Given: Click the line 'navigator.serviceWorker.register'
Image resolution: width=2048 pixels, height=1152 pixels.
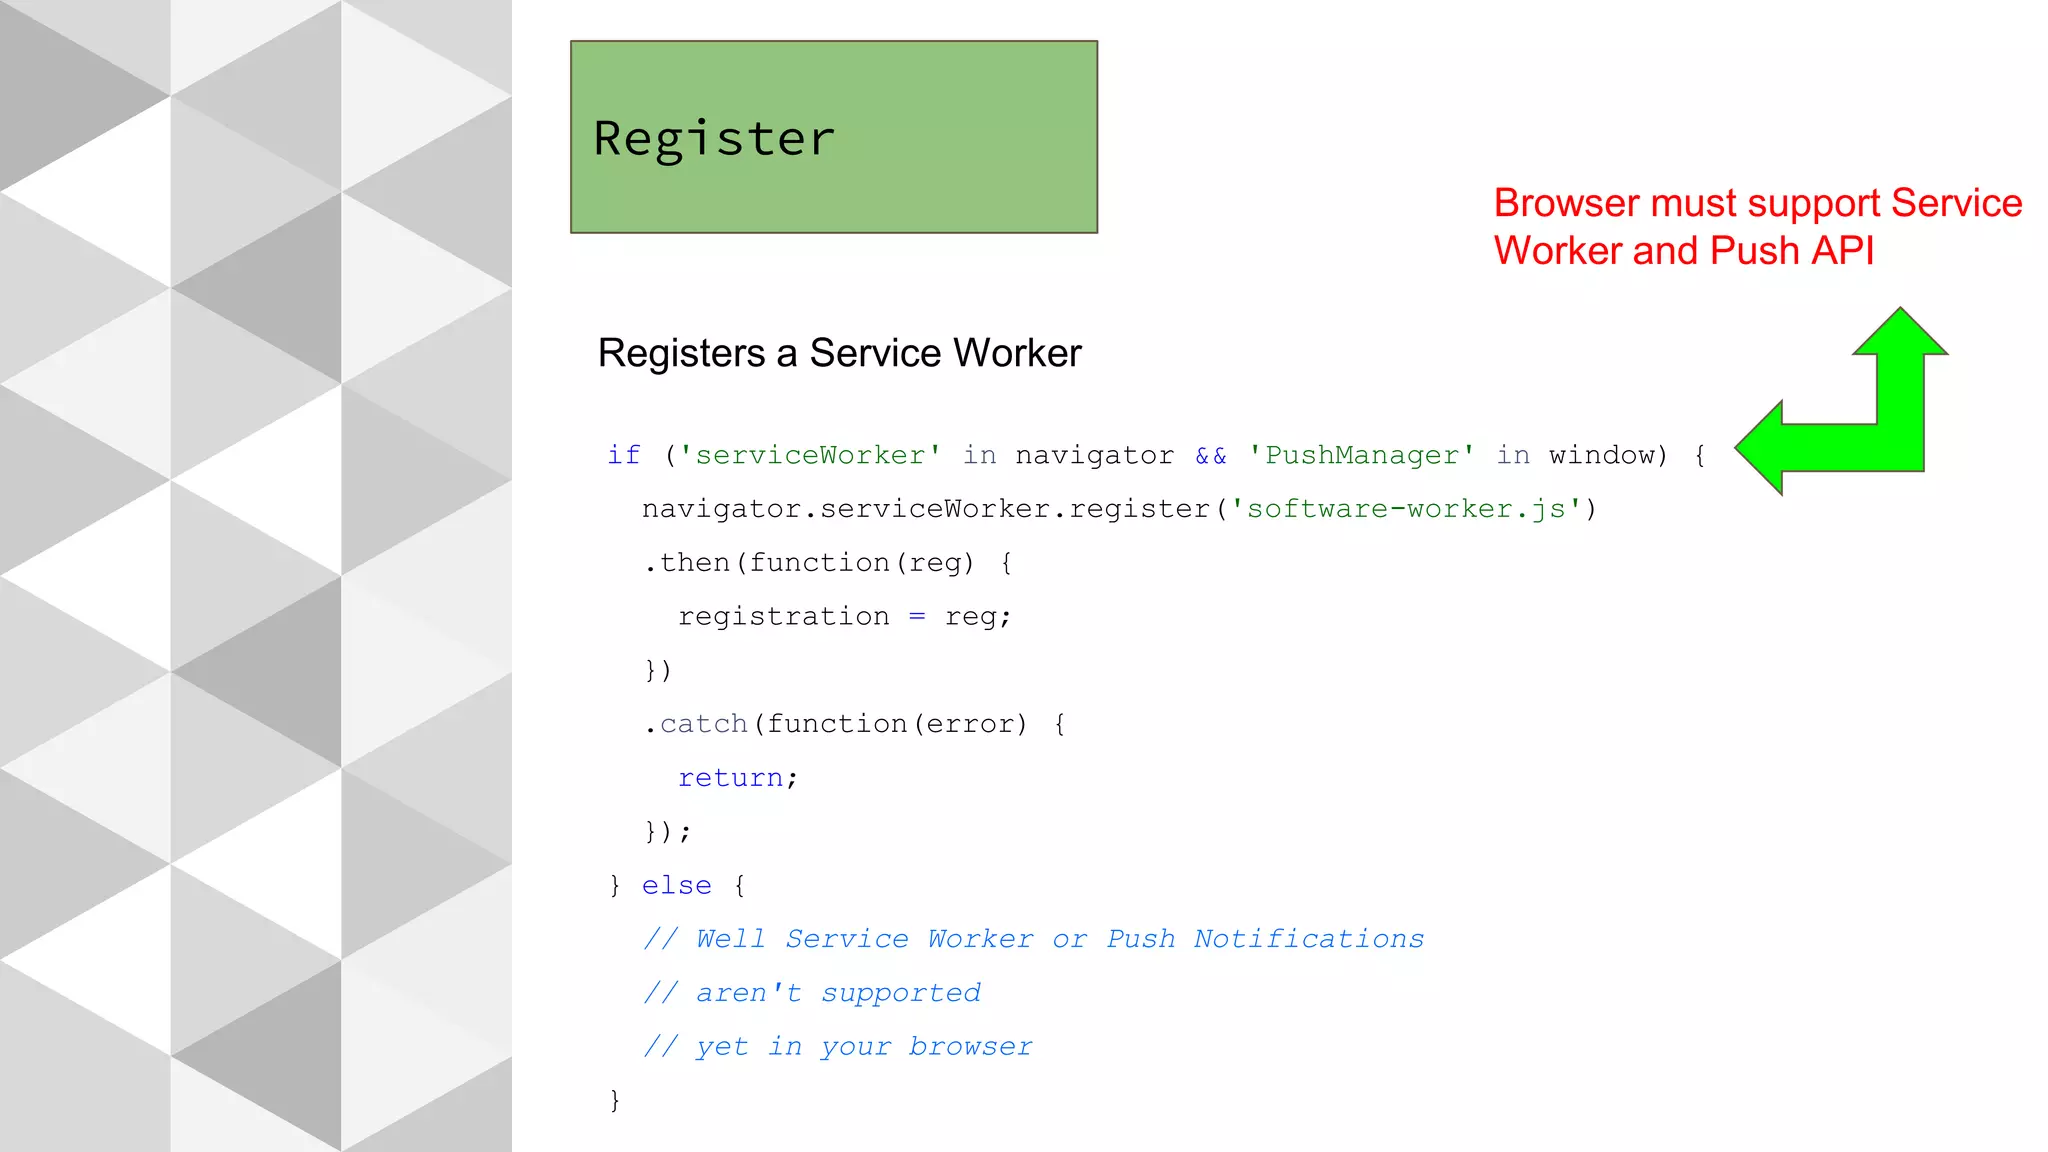Looking at the screenshot, I should tap(1119, 509).
